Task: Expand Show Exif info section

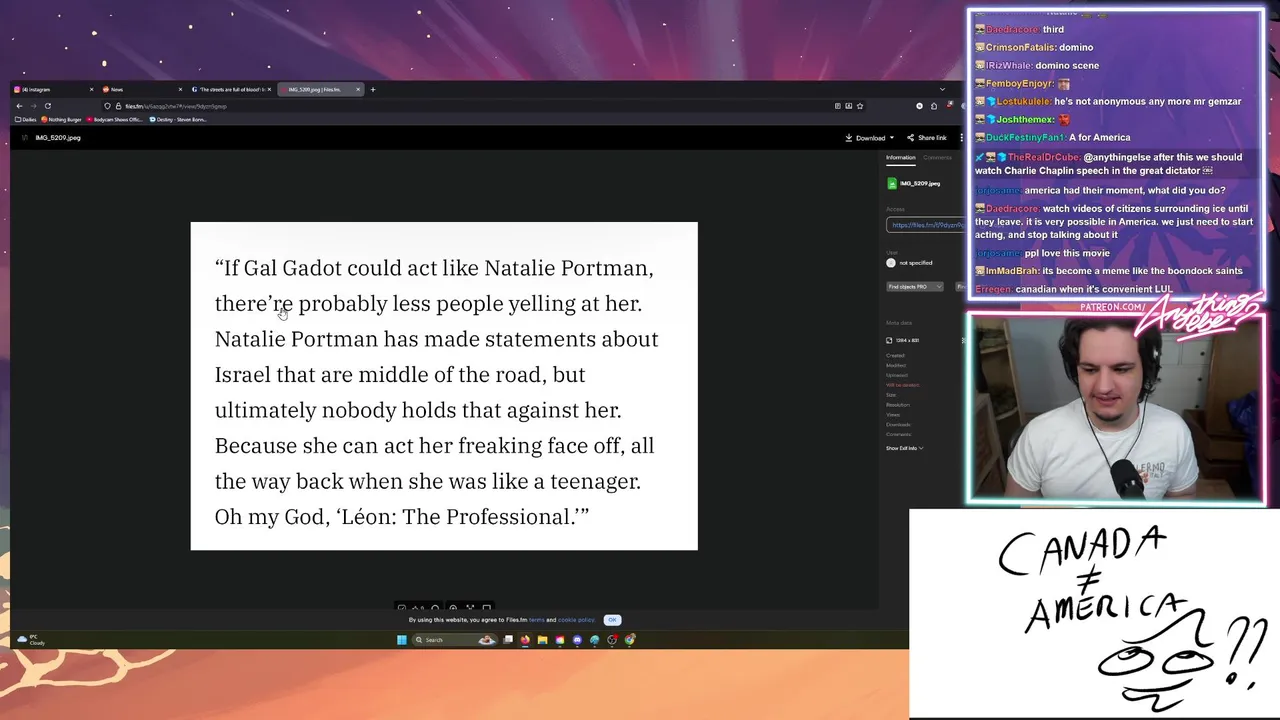Action: (x=904, y=448)
